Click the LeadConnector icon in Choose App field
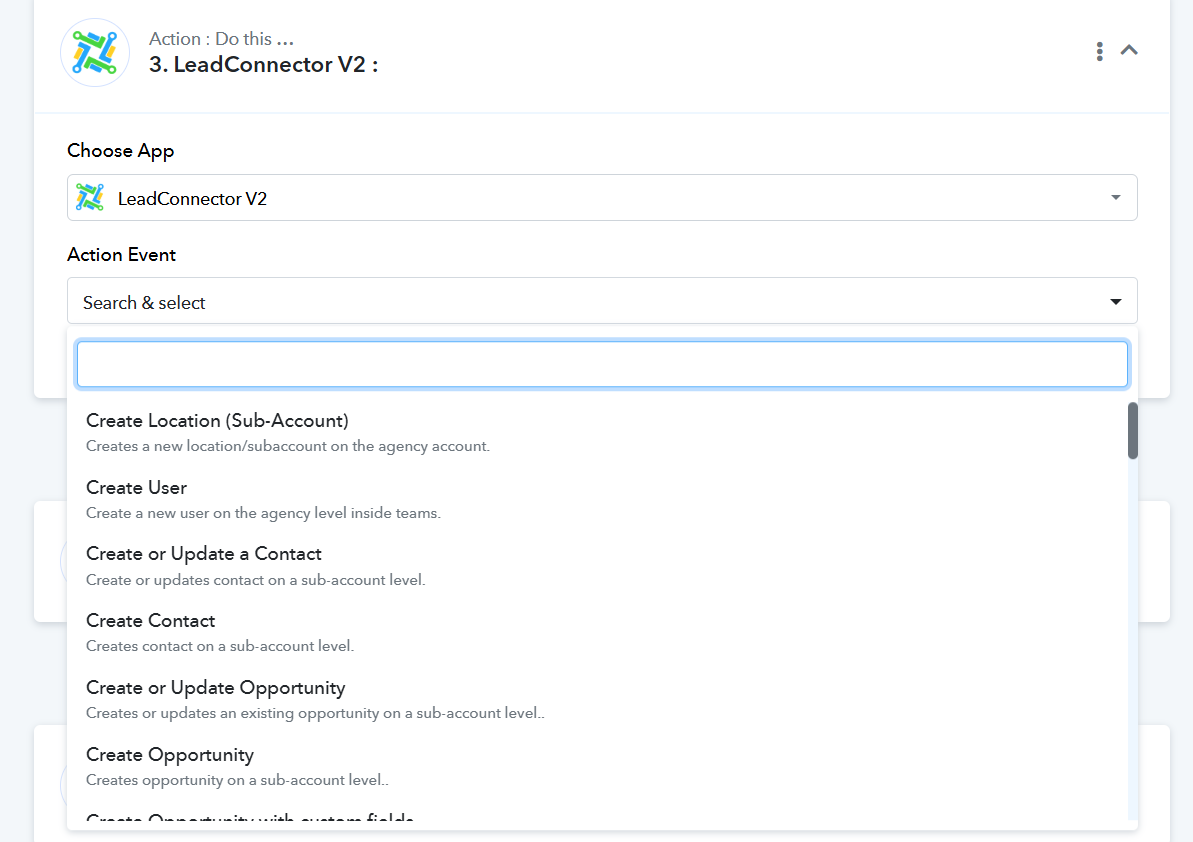Screen dimensions: 1193x842 [x=90, y=198]
